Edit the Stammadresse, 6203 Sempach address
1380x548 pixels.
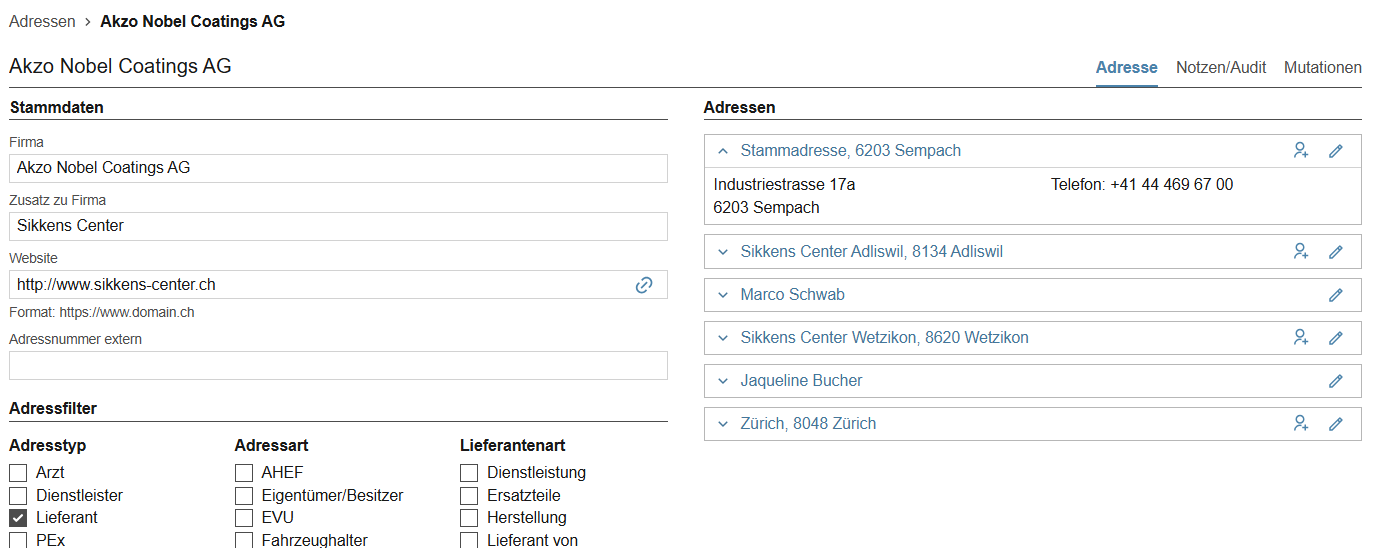1335,151
